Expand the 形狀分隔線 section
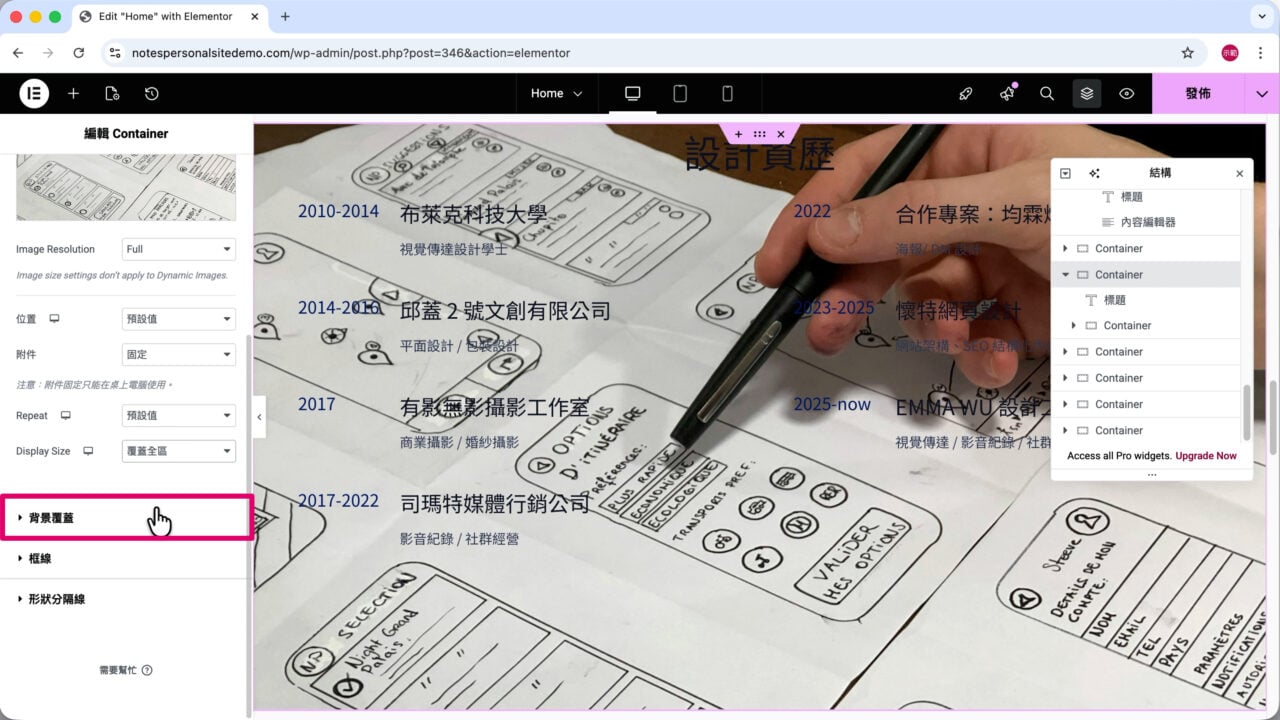 124,599
